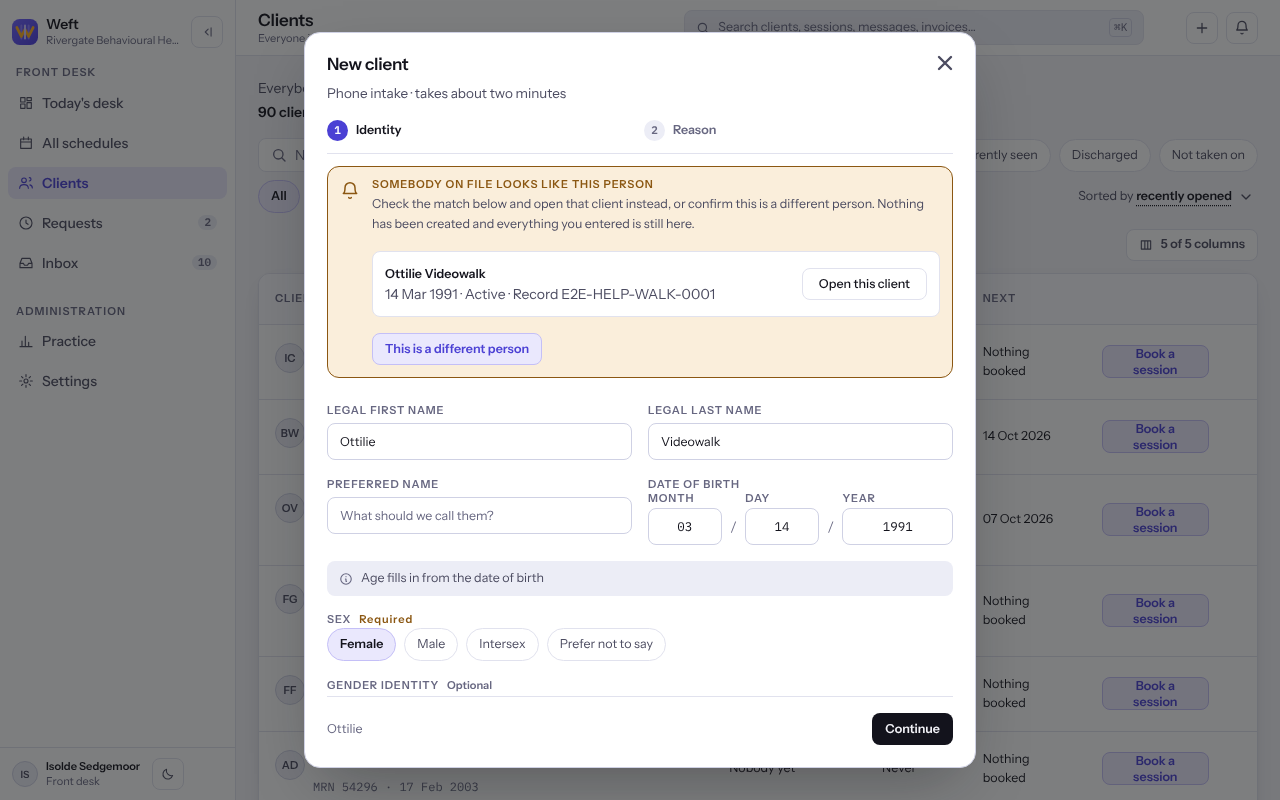Click the Preferred name field

click(x=479, y=516)
